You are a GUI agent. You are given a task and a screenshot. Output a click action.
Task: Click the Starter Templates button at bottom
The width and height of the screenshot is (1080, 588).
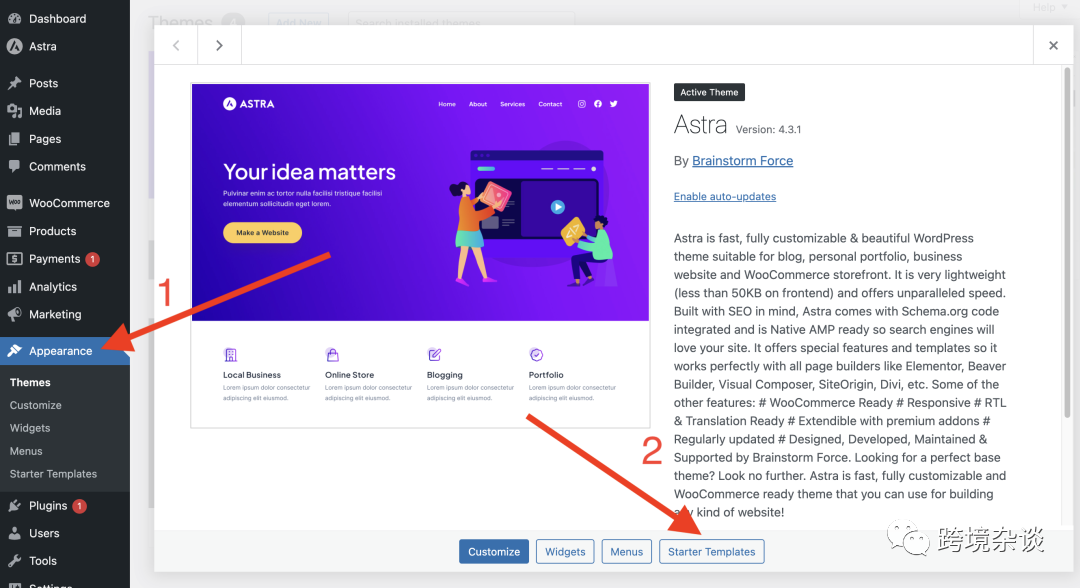712,552
